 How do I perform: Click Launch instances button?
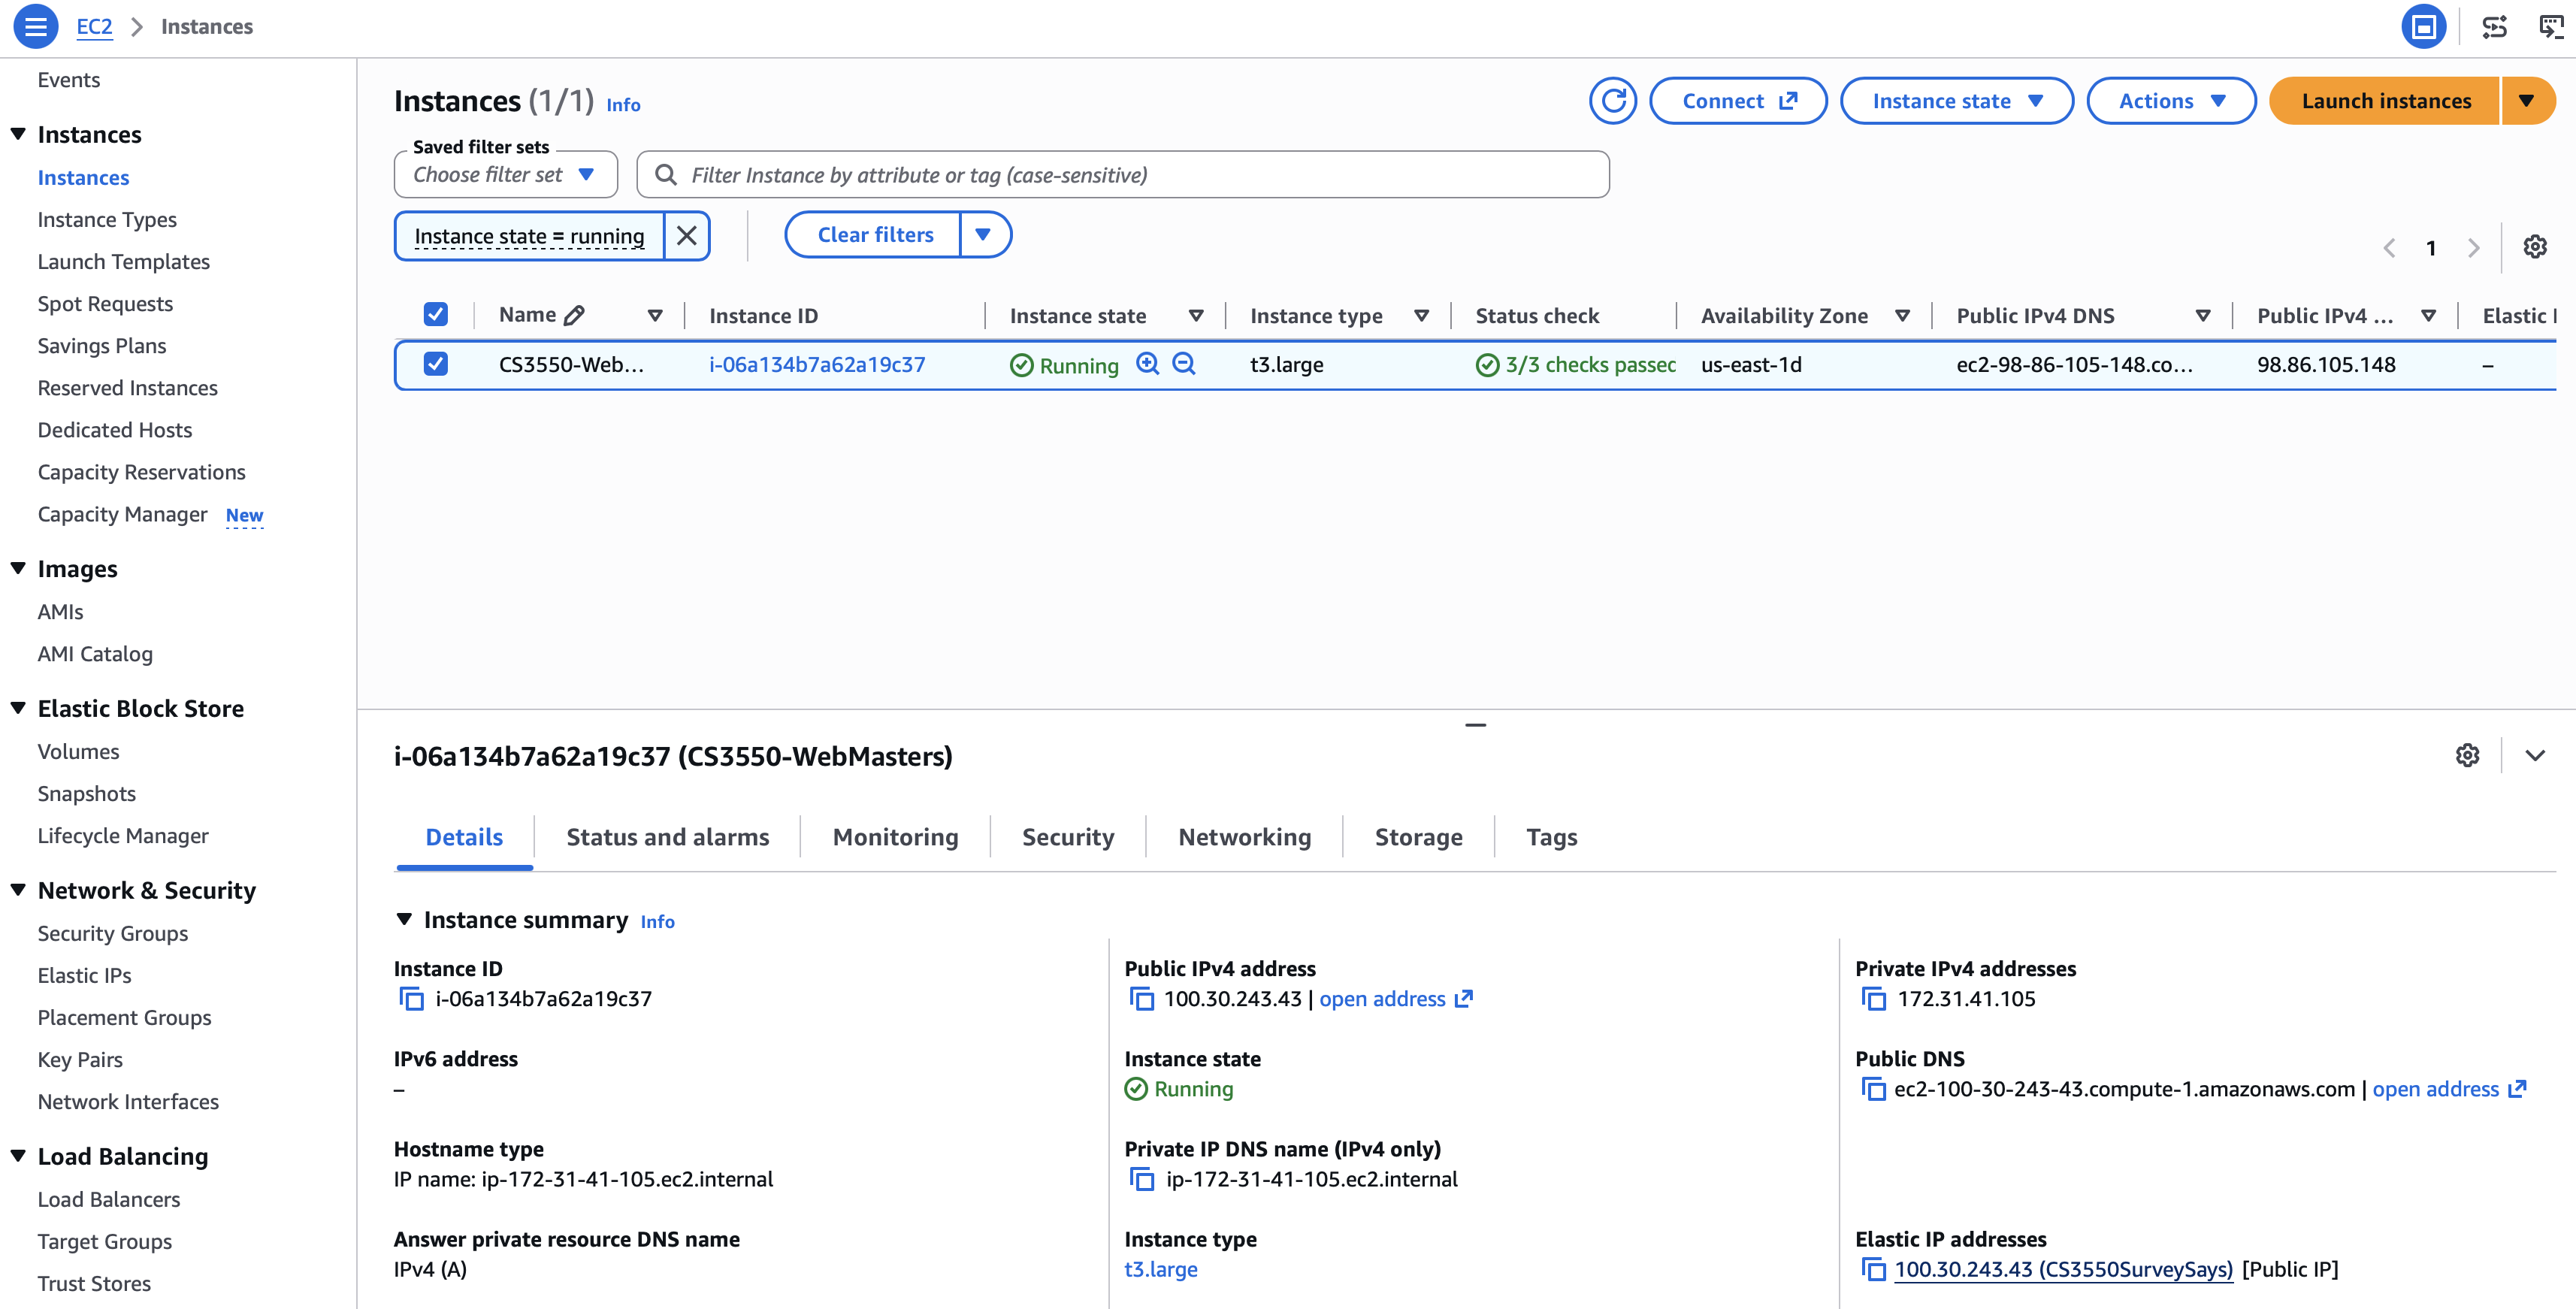tap(2385, 101)
